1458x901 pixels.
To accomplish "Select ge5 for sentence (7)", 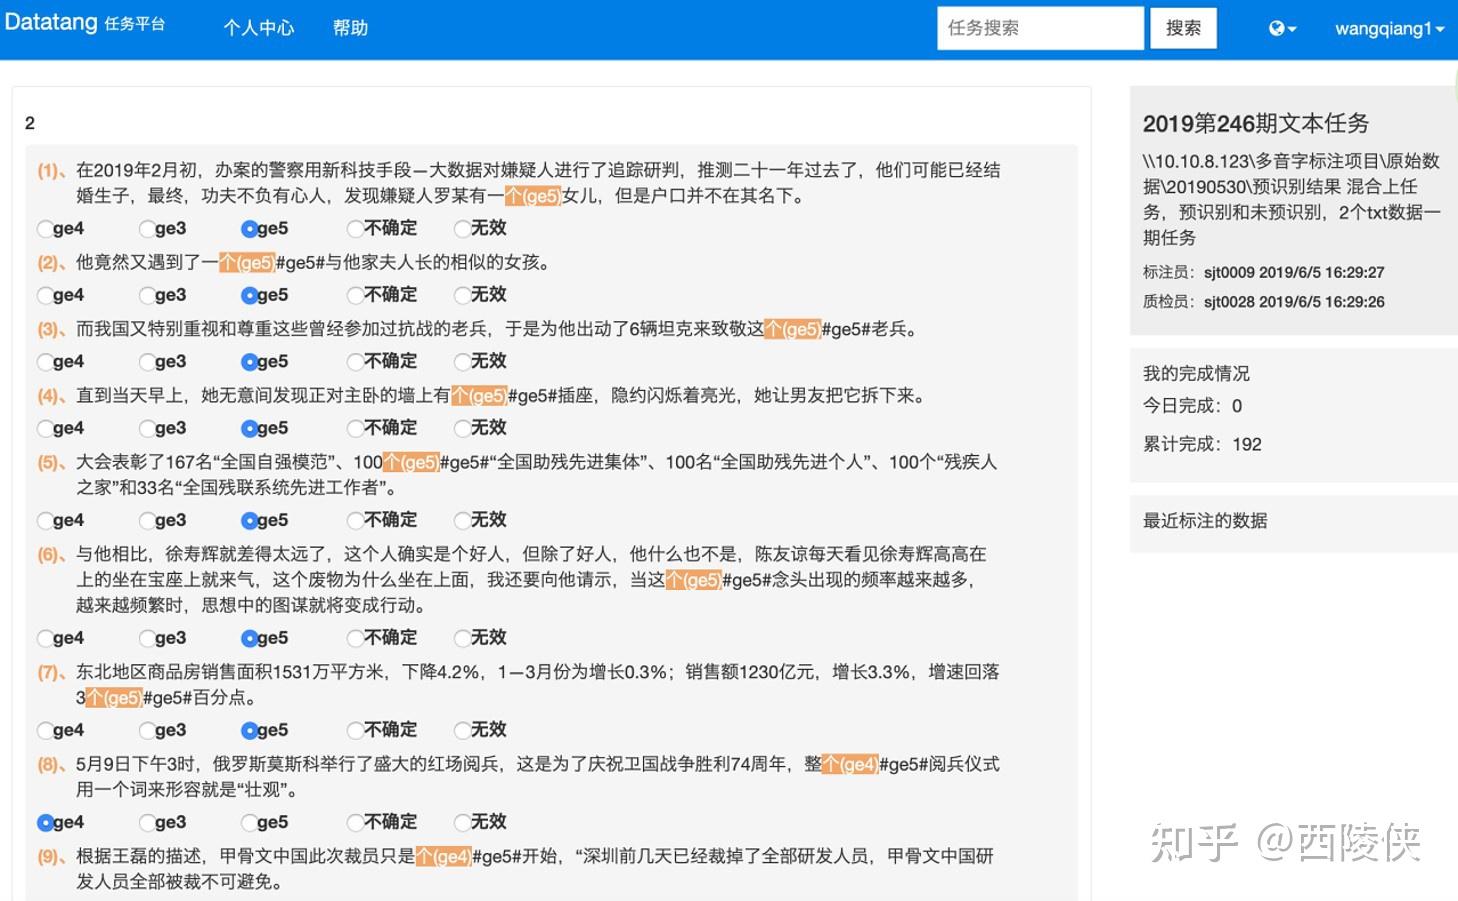I will 249,730.
